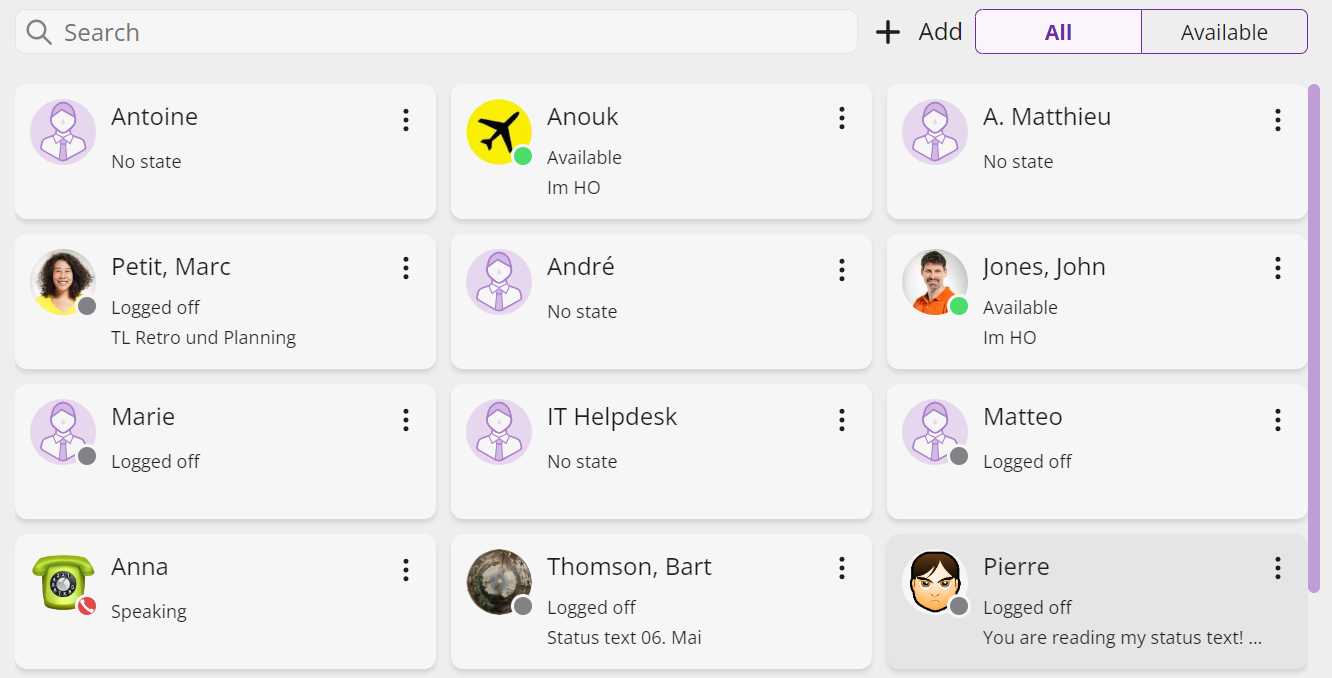The image size is (1332, 678).
Task: Open the kebab menu on Jones, John card
Action: (x=1277, y=268)
